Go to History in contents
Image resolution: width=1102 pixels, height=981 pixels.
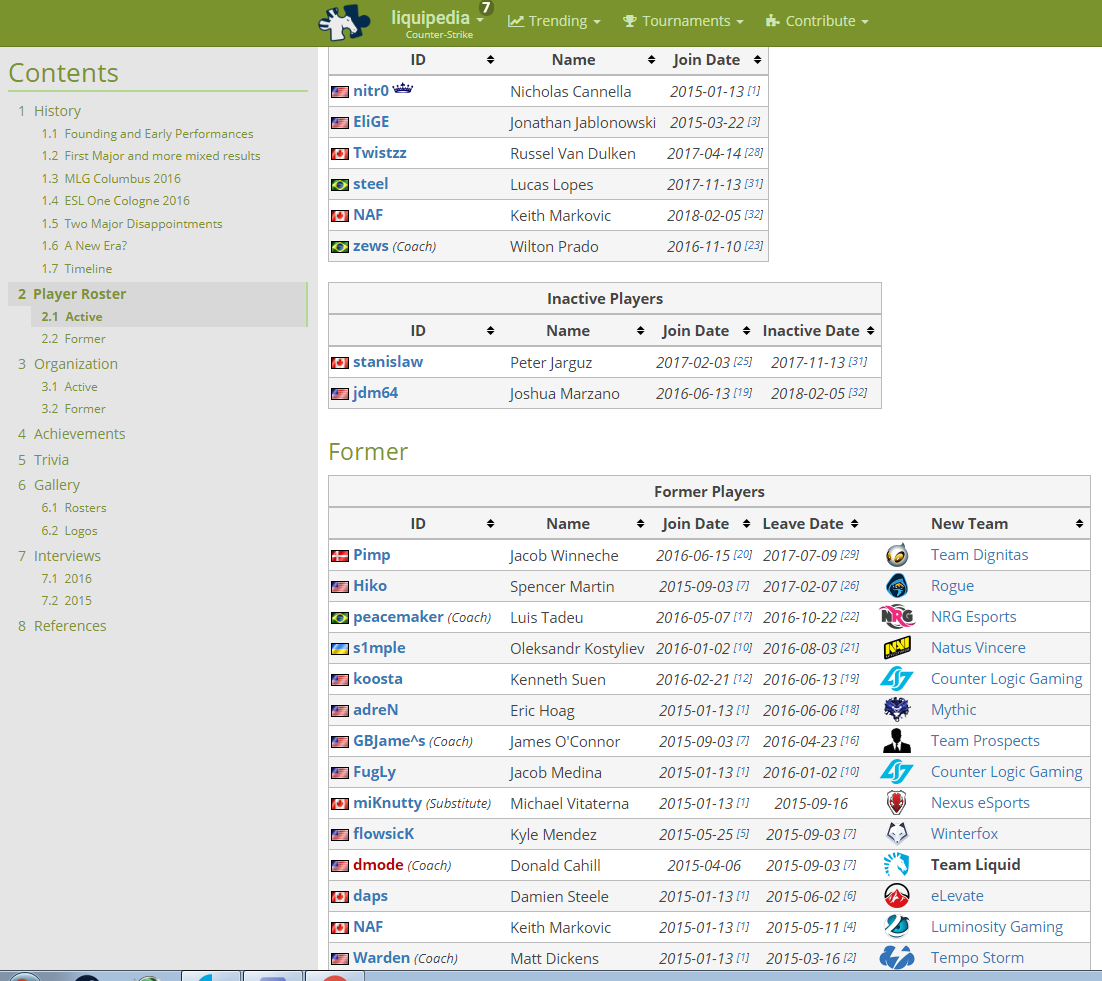pos(57,111)
